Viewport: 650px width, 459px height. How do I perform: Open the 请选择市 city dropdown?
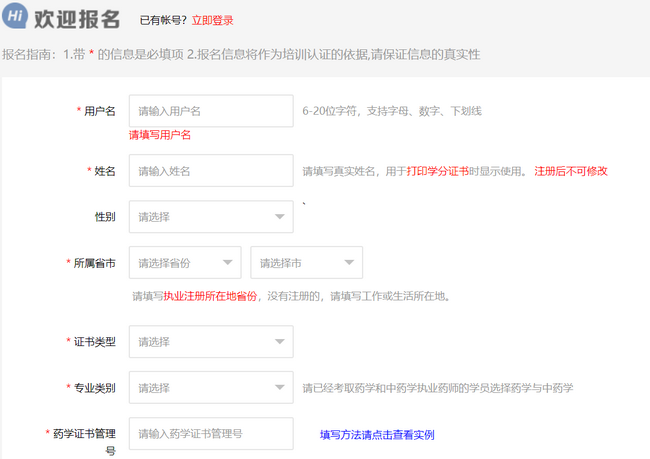tap(306, 263)
